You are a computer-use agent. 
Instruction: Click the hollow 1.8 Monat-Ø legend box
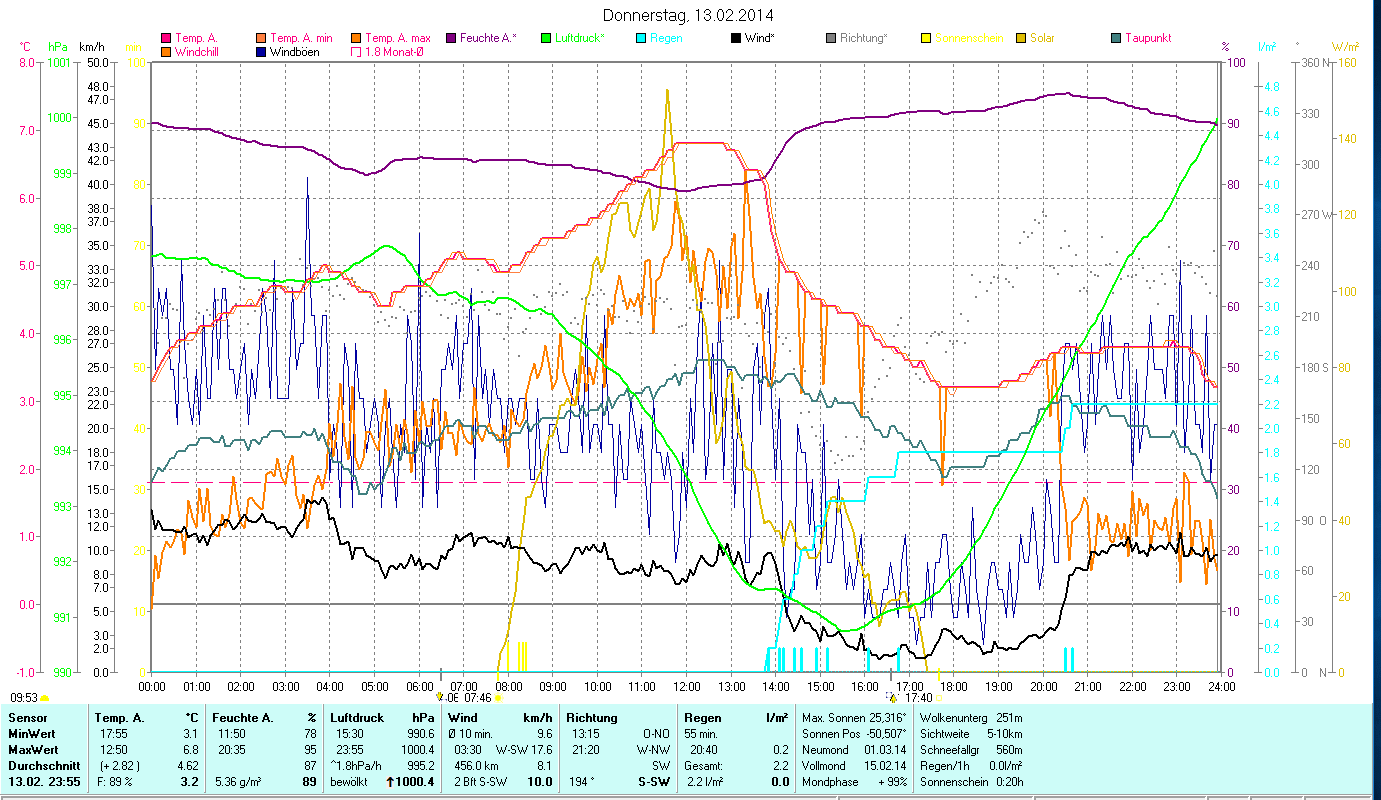[357, 52]
